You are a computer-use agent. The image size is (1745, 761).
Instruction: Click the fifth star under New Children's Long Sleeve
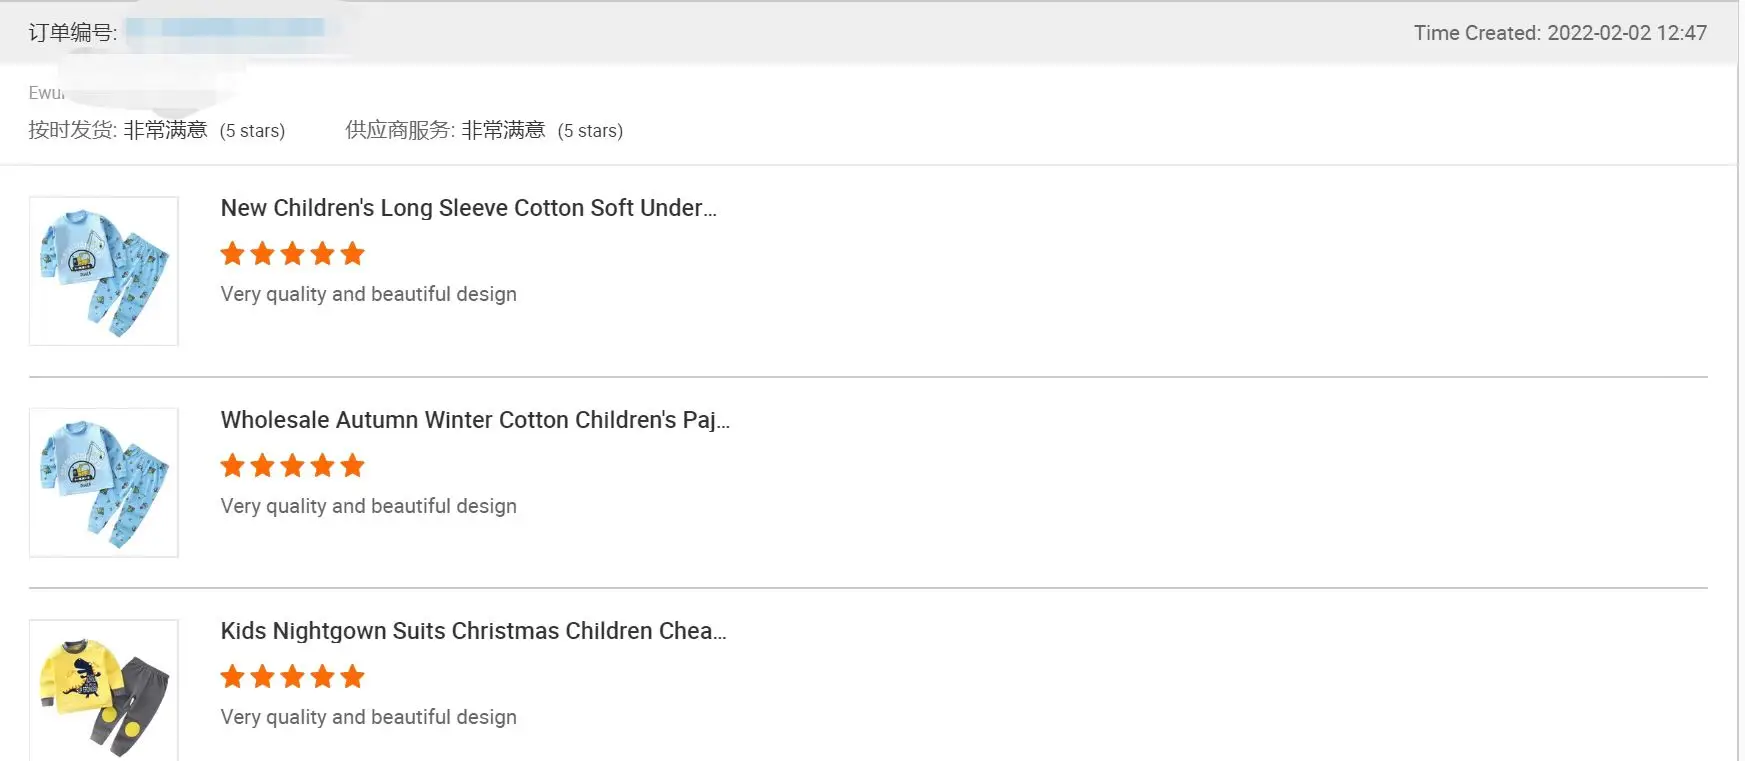(352, 254)
